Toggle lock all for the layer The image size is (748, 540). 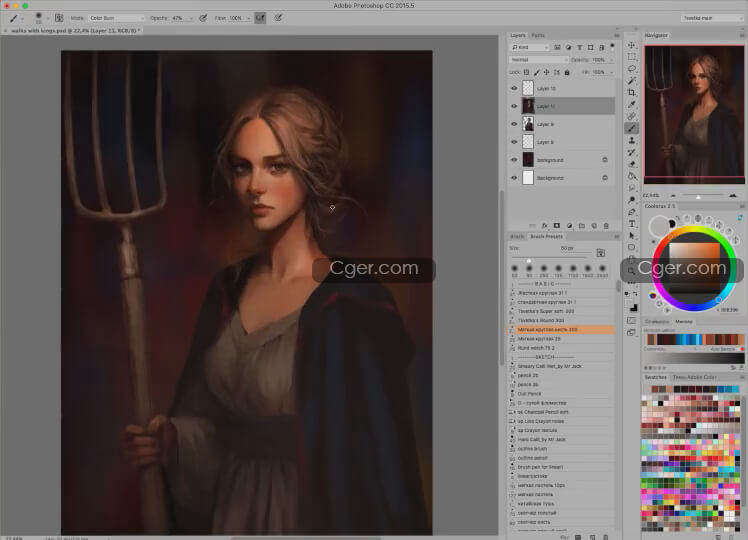[567, 72]
